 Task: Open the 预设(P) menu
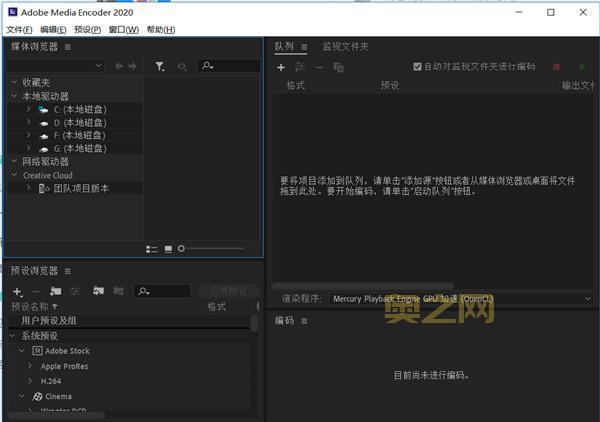pyautogui.click(x=88, y=29)
